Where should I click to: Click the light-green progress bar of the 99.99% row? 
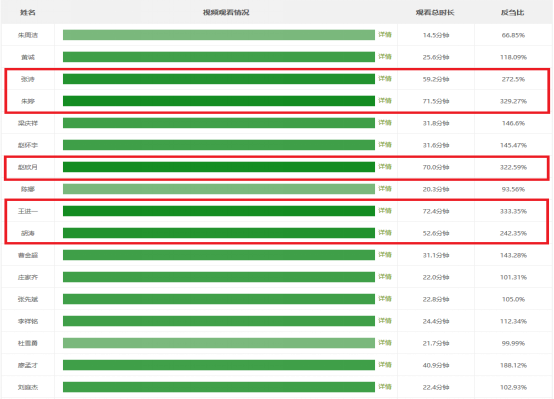(x=219, y=343)
